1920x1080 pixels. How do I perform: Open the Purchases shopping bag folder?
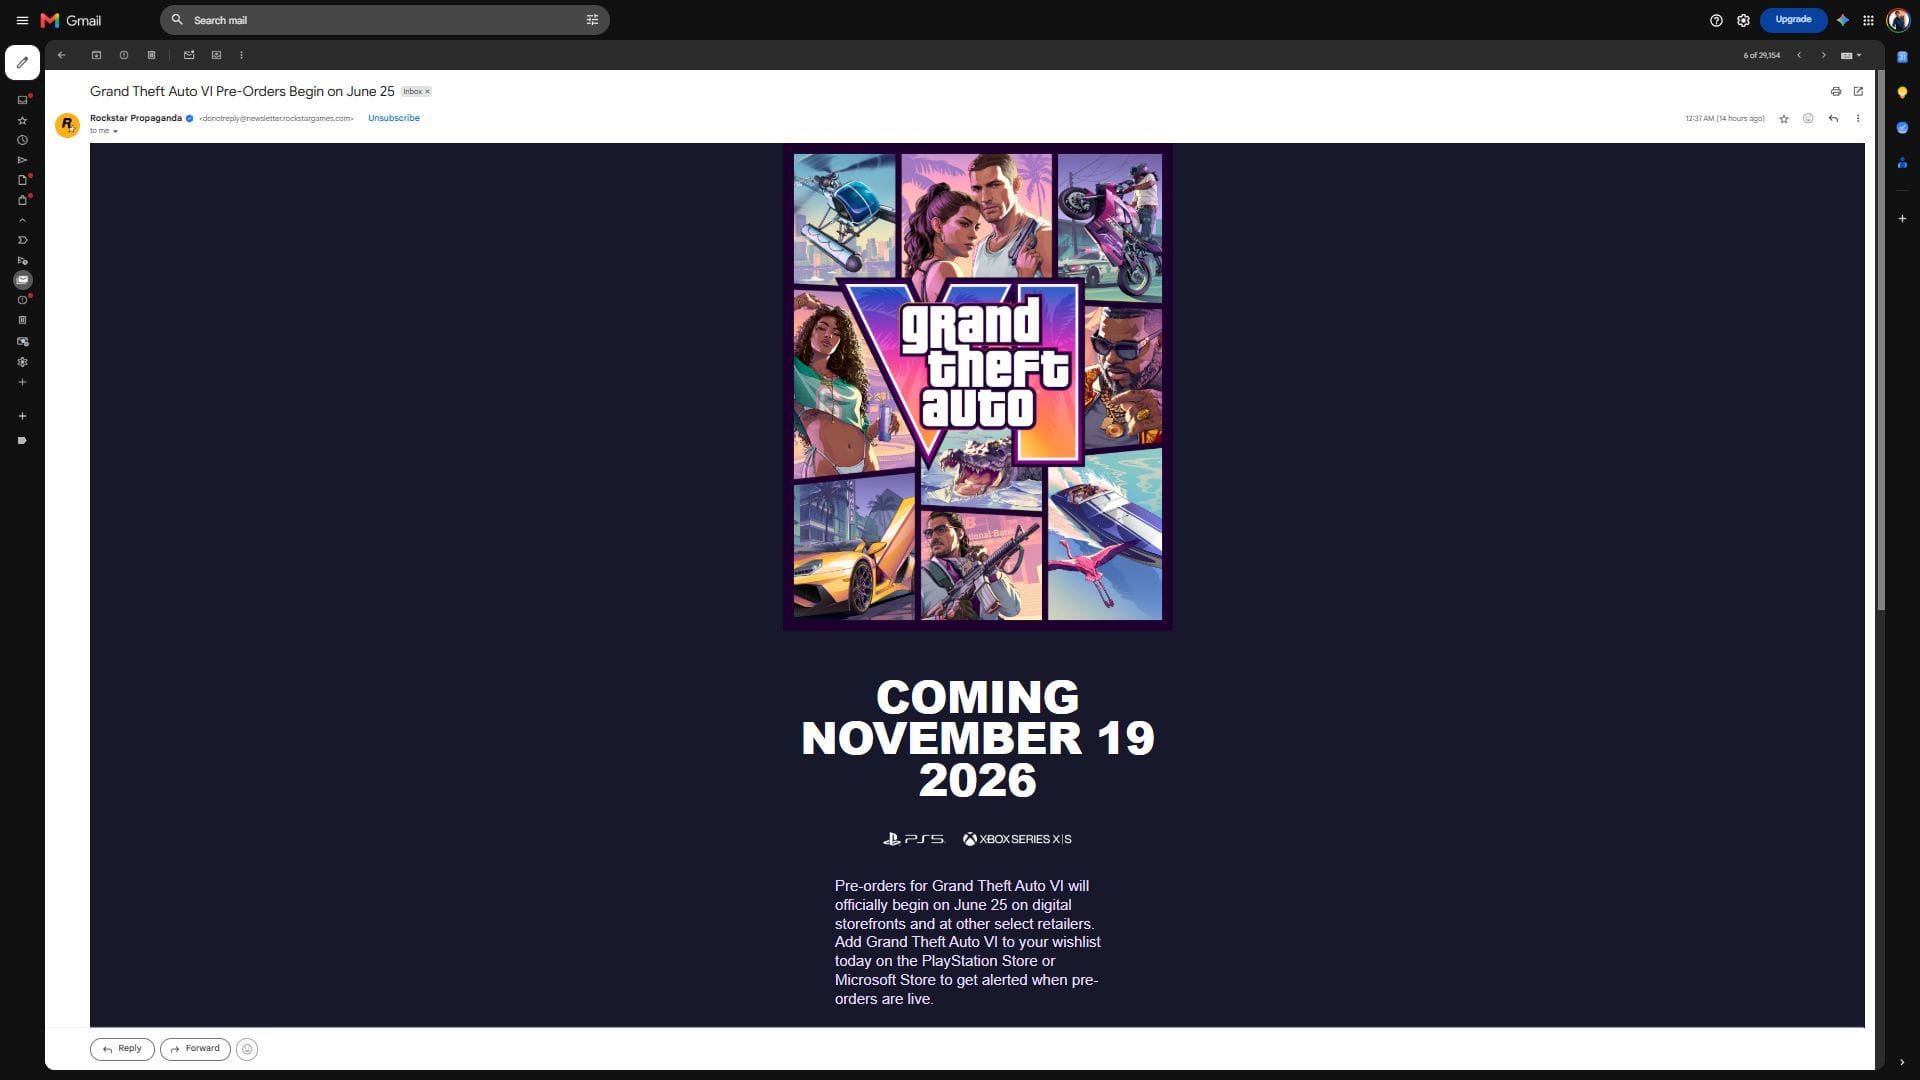tap(22, 200)
